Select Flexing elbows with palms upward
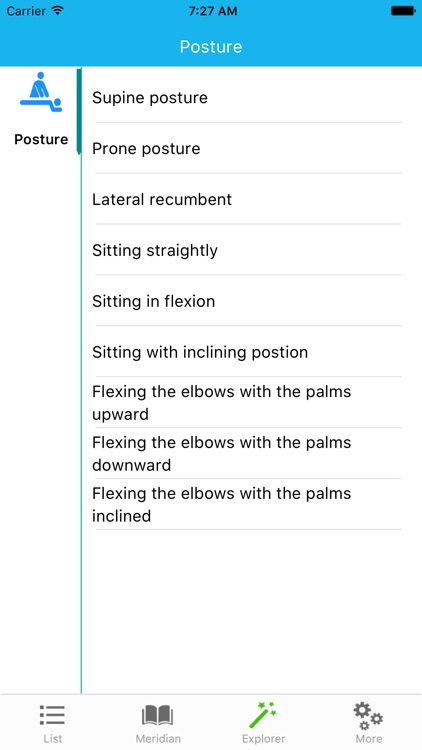 pyautogui.click(x=248, y=402)
